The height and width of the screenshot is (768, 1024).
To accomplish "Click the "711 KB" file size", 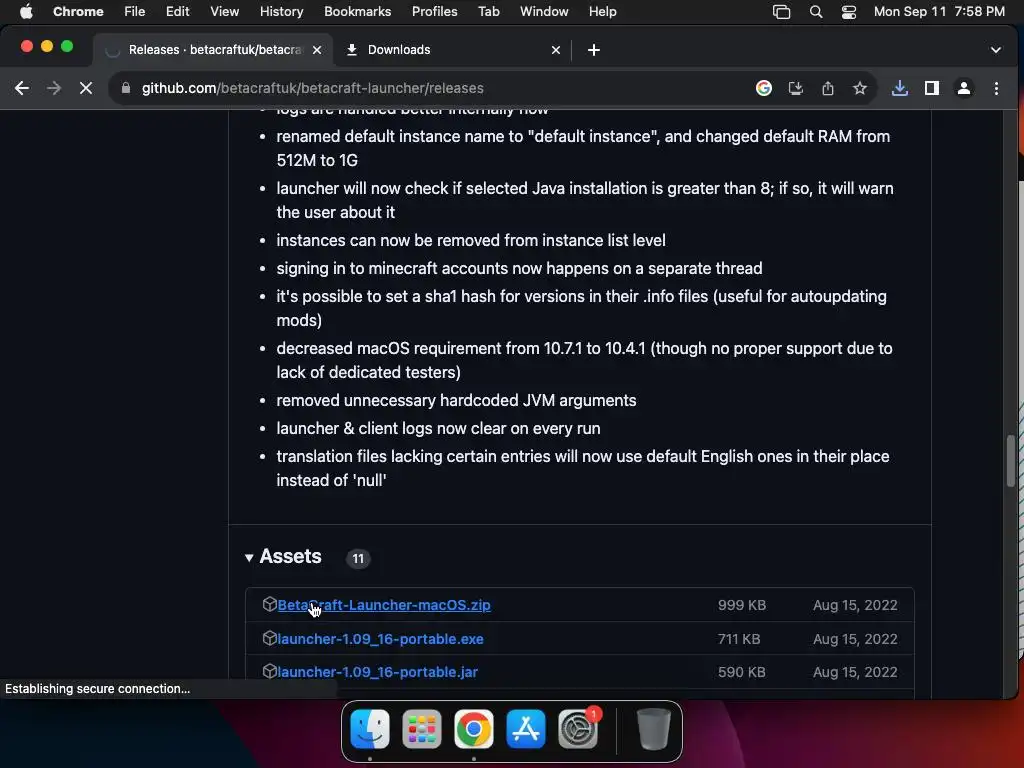I will 739,639.
